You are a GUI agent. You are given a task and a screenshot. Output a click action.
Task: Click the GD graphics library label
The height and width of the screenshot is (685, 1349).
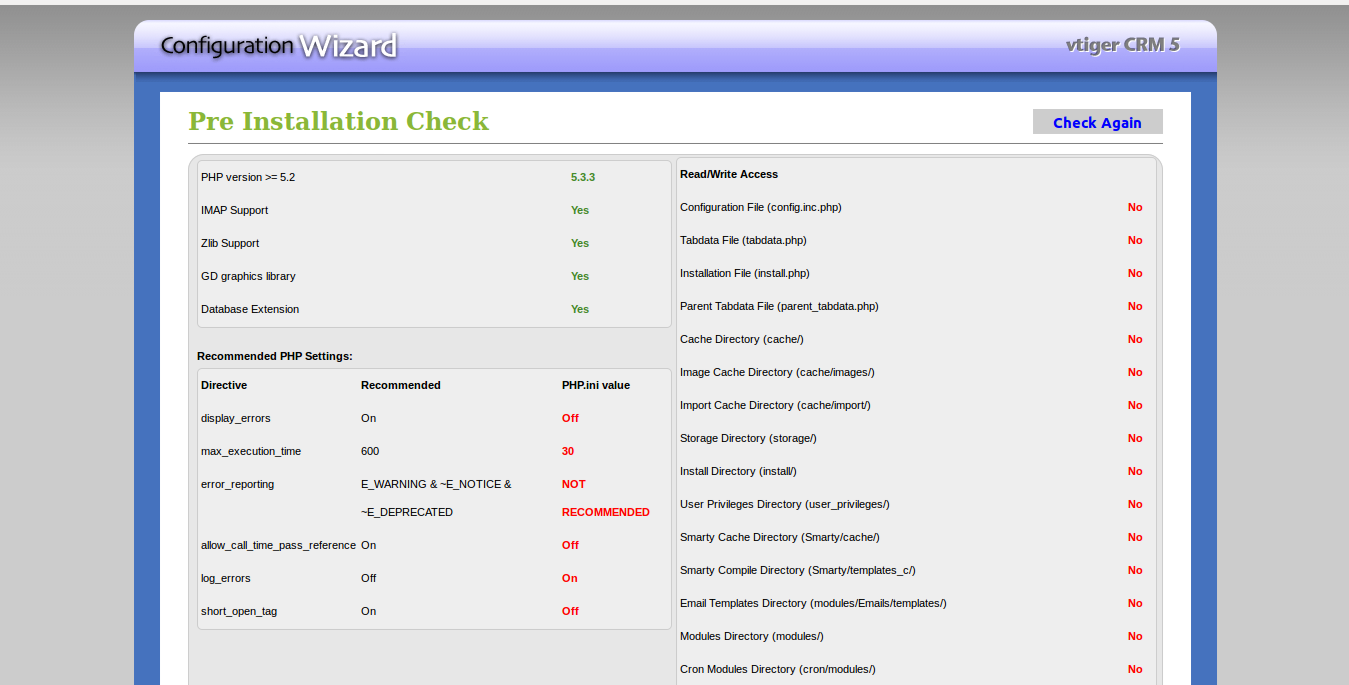tap(248, 276)
